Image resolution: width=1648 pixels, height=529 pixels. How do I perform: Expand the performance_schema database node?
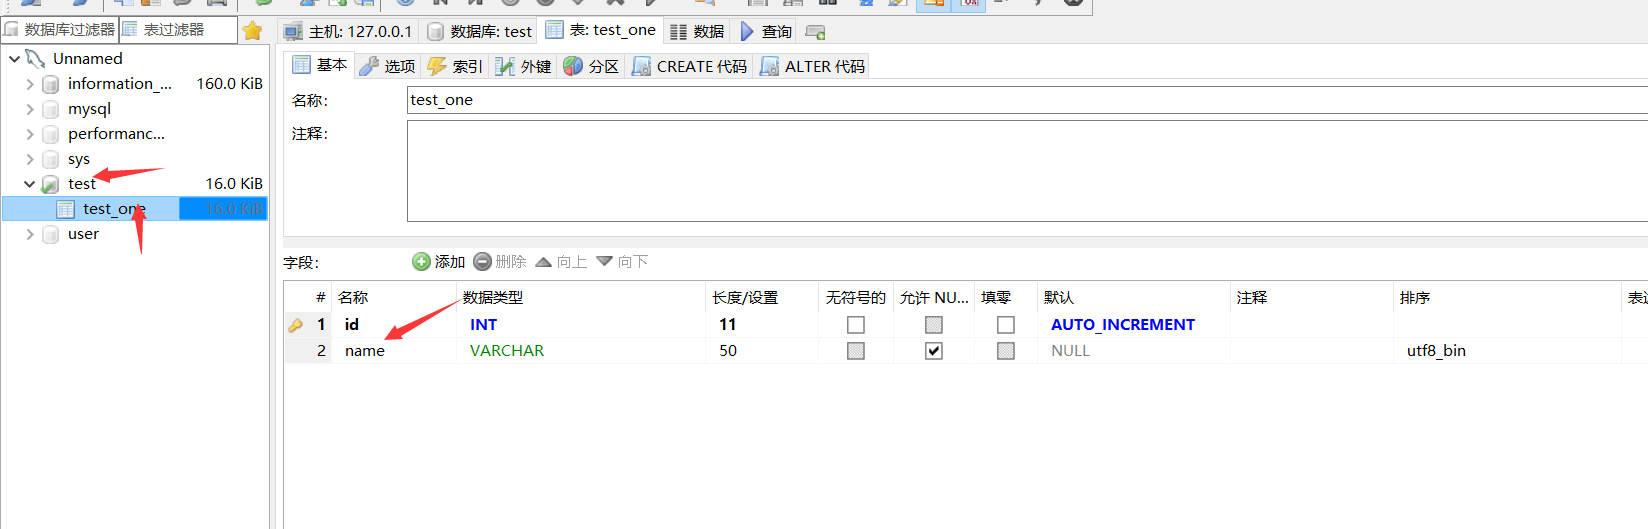point(30,134)
